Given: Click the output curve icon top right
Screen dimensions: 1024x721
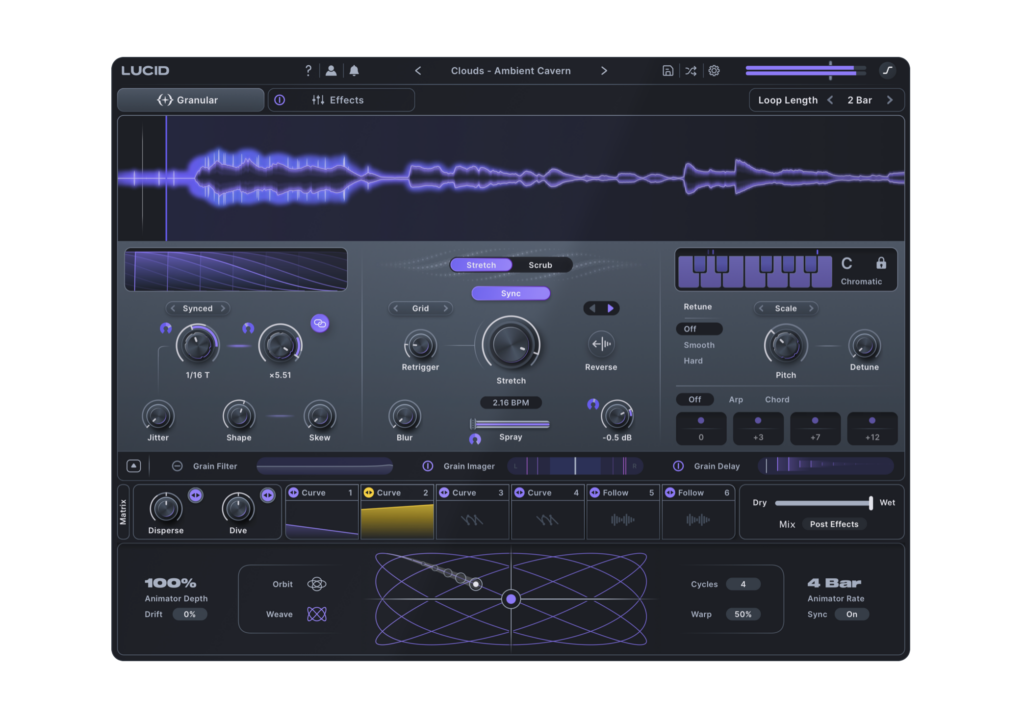Looking at the screenshot, I should tap(888, 71).
